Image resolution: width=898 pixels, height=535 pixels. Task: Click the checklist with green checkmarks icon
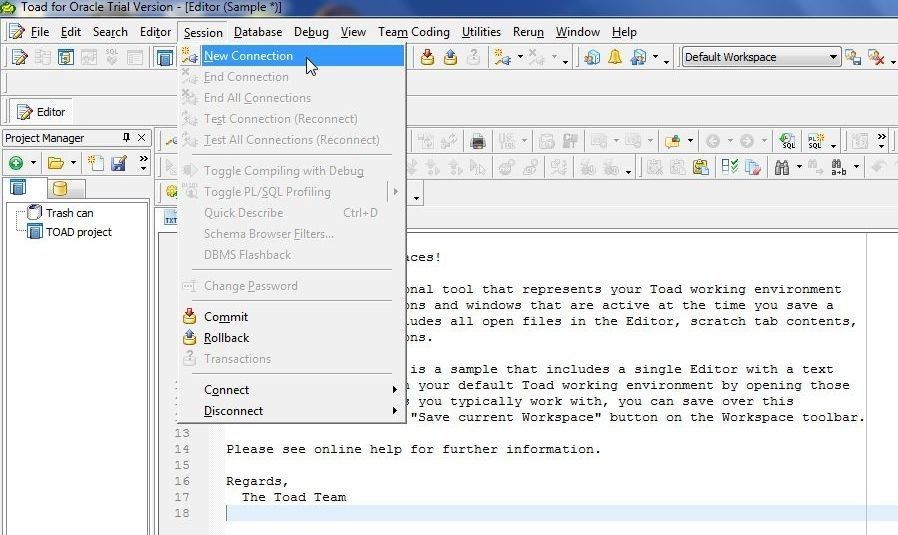(730, 167)
